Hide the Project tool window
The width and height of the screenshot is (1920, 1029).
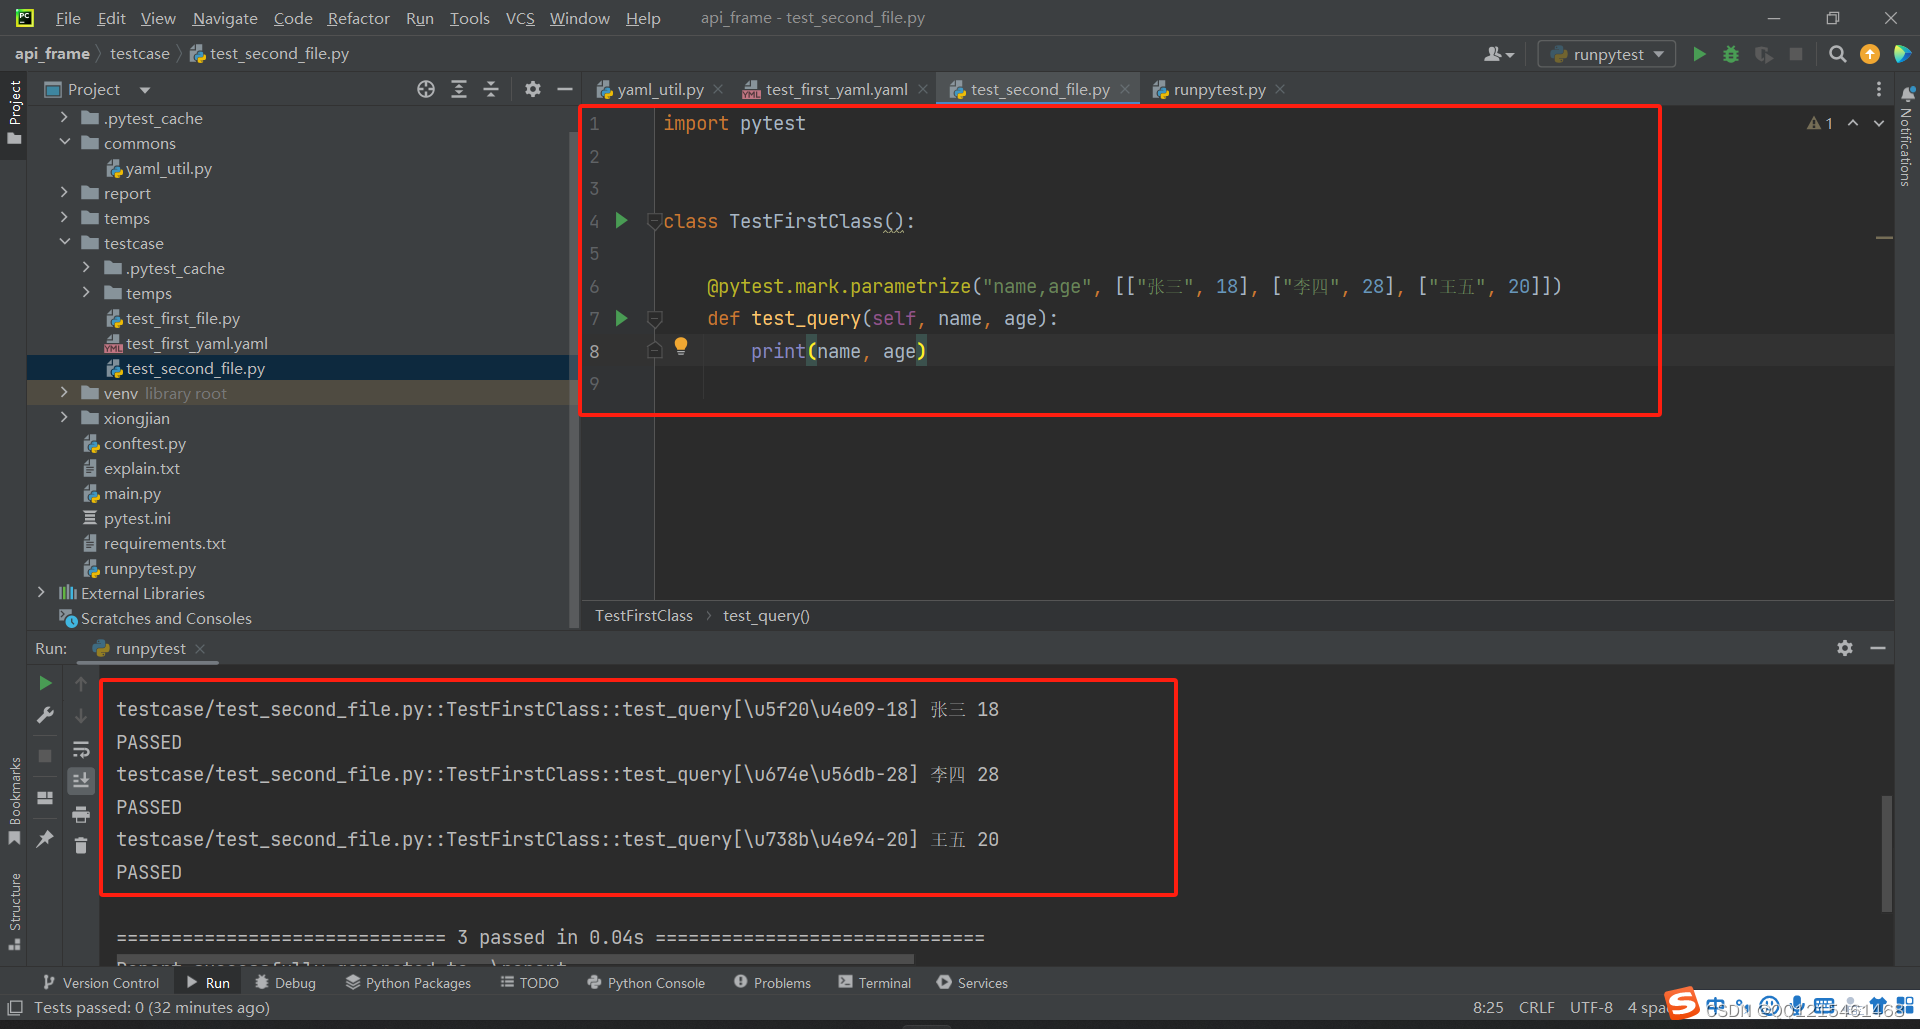tap(565, 89)
